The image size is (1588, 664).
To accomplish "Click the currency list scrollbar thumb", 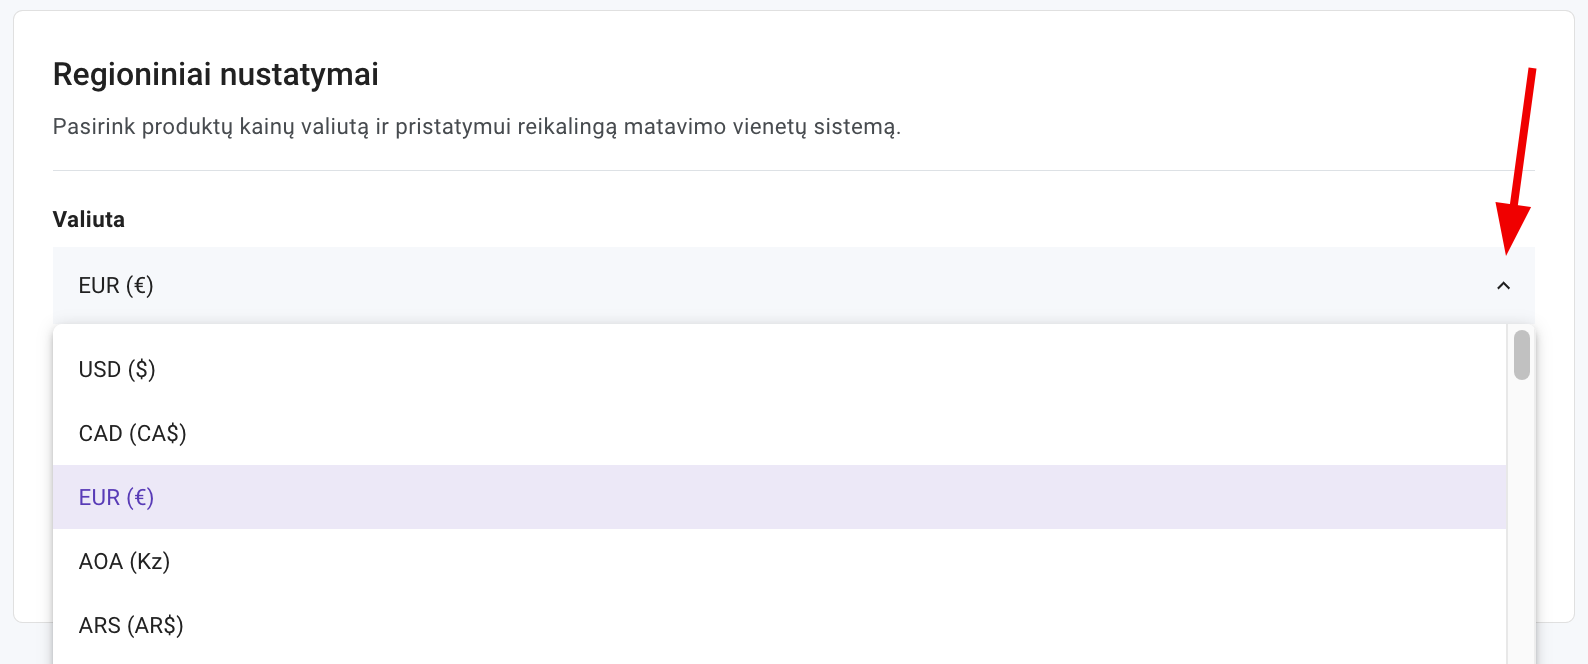I will click(1522, 355).
